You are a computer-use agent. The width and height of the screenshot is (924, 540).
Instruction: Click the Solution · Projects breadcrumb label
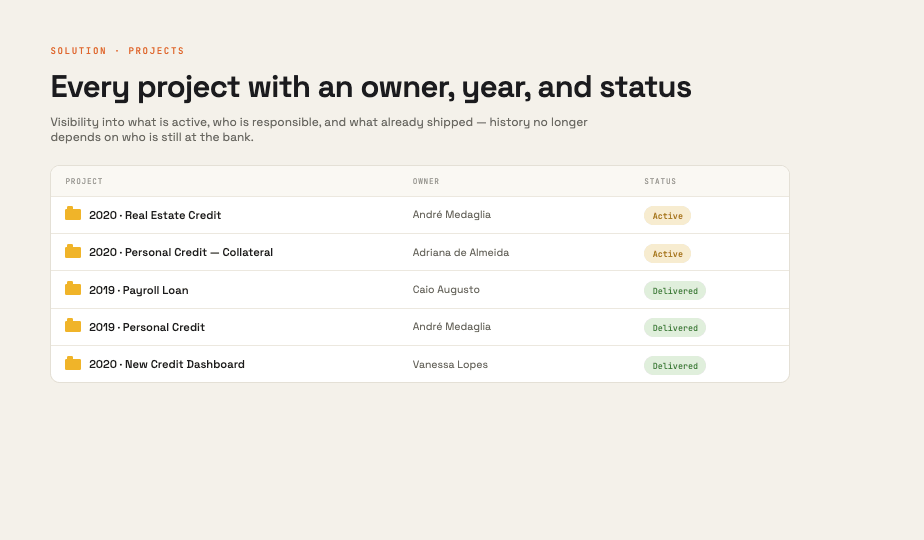[117, 51]
